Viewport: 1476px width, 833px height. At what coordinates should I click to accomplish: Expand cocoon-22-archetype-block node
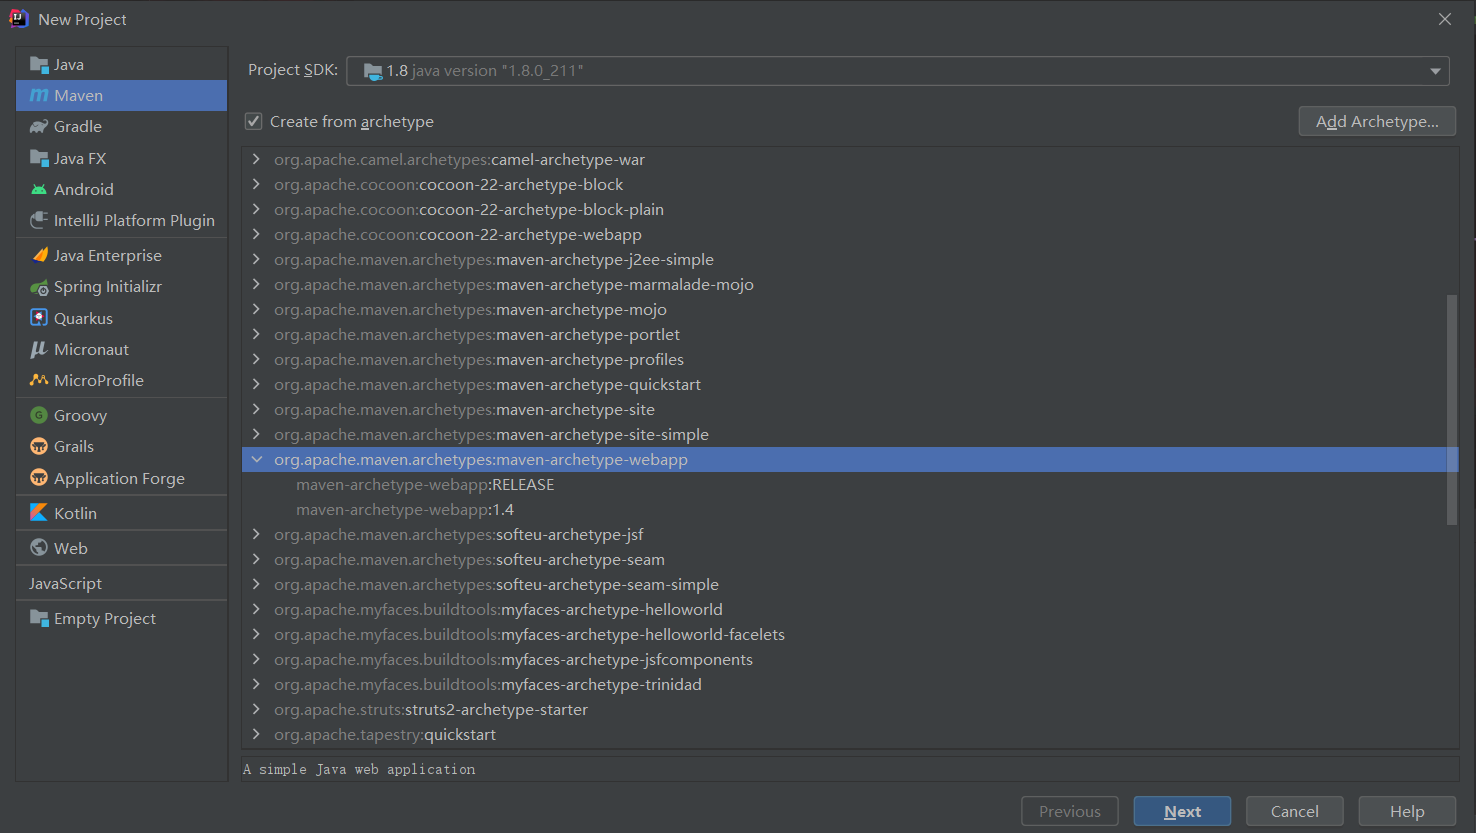click(x=257, y=185)
